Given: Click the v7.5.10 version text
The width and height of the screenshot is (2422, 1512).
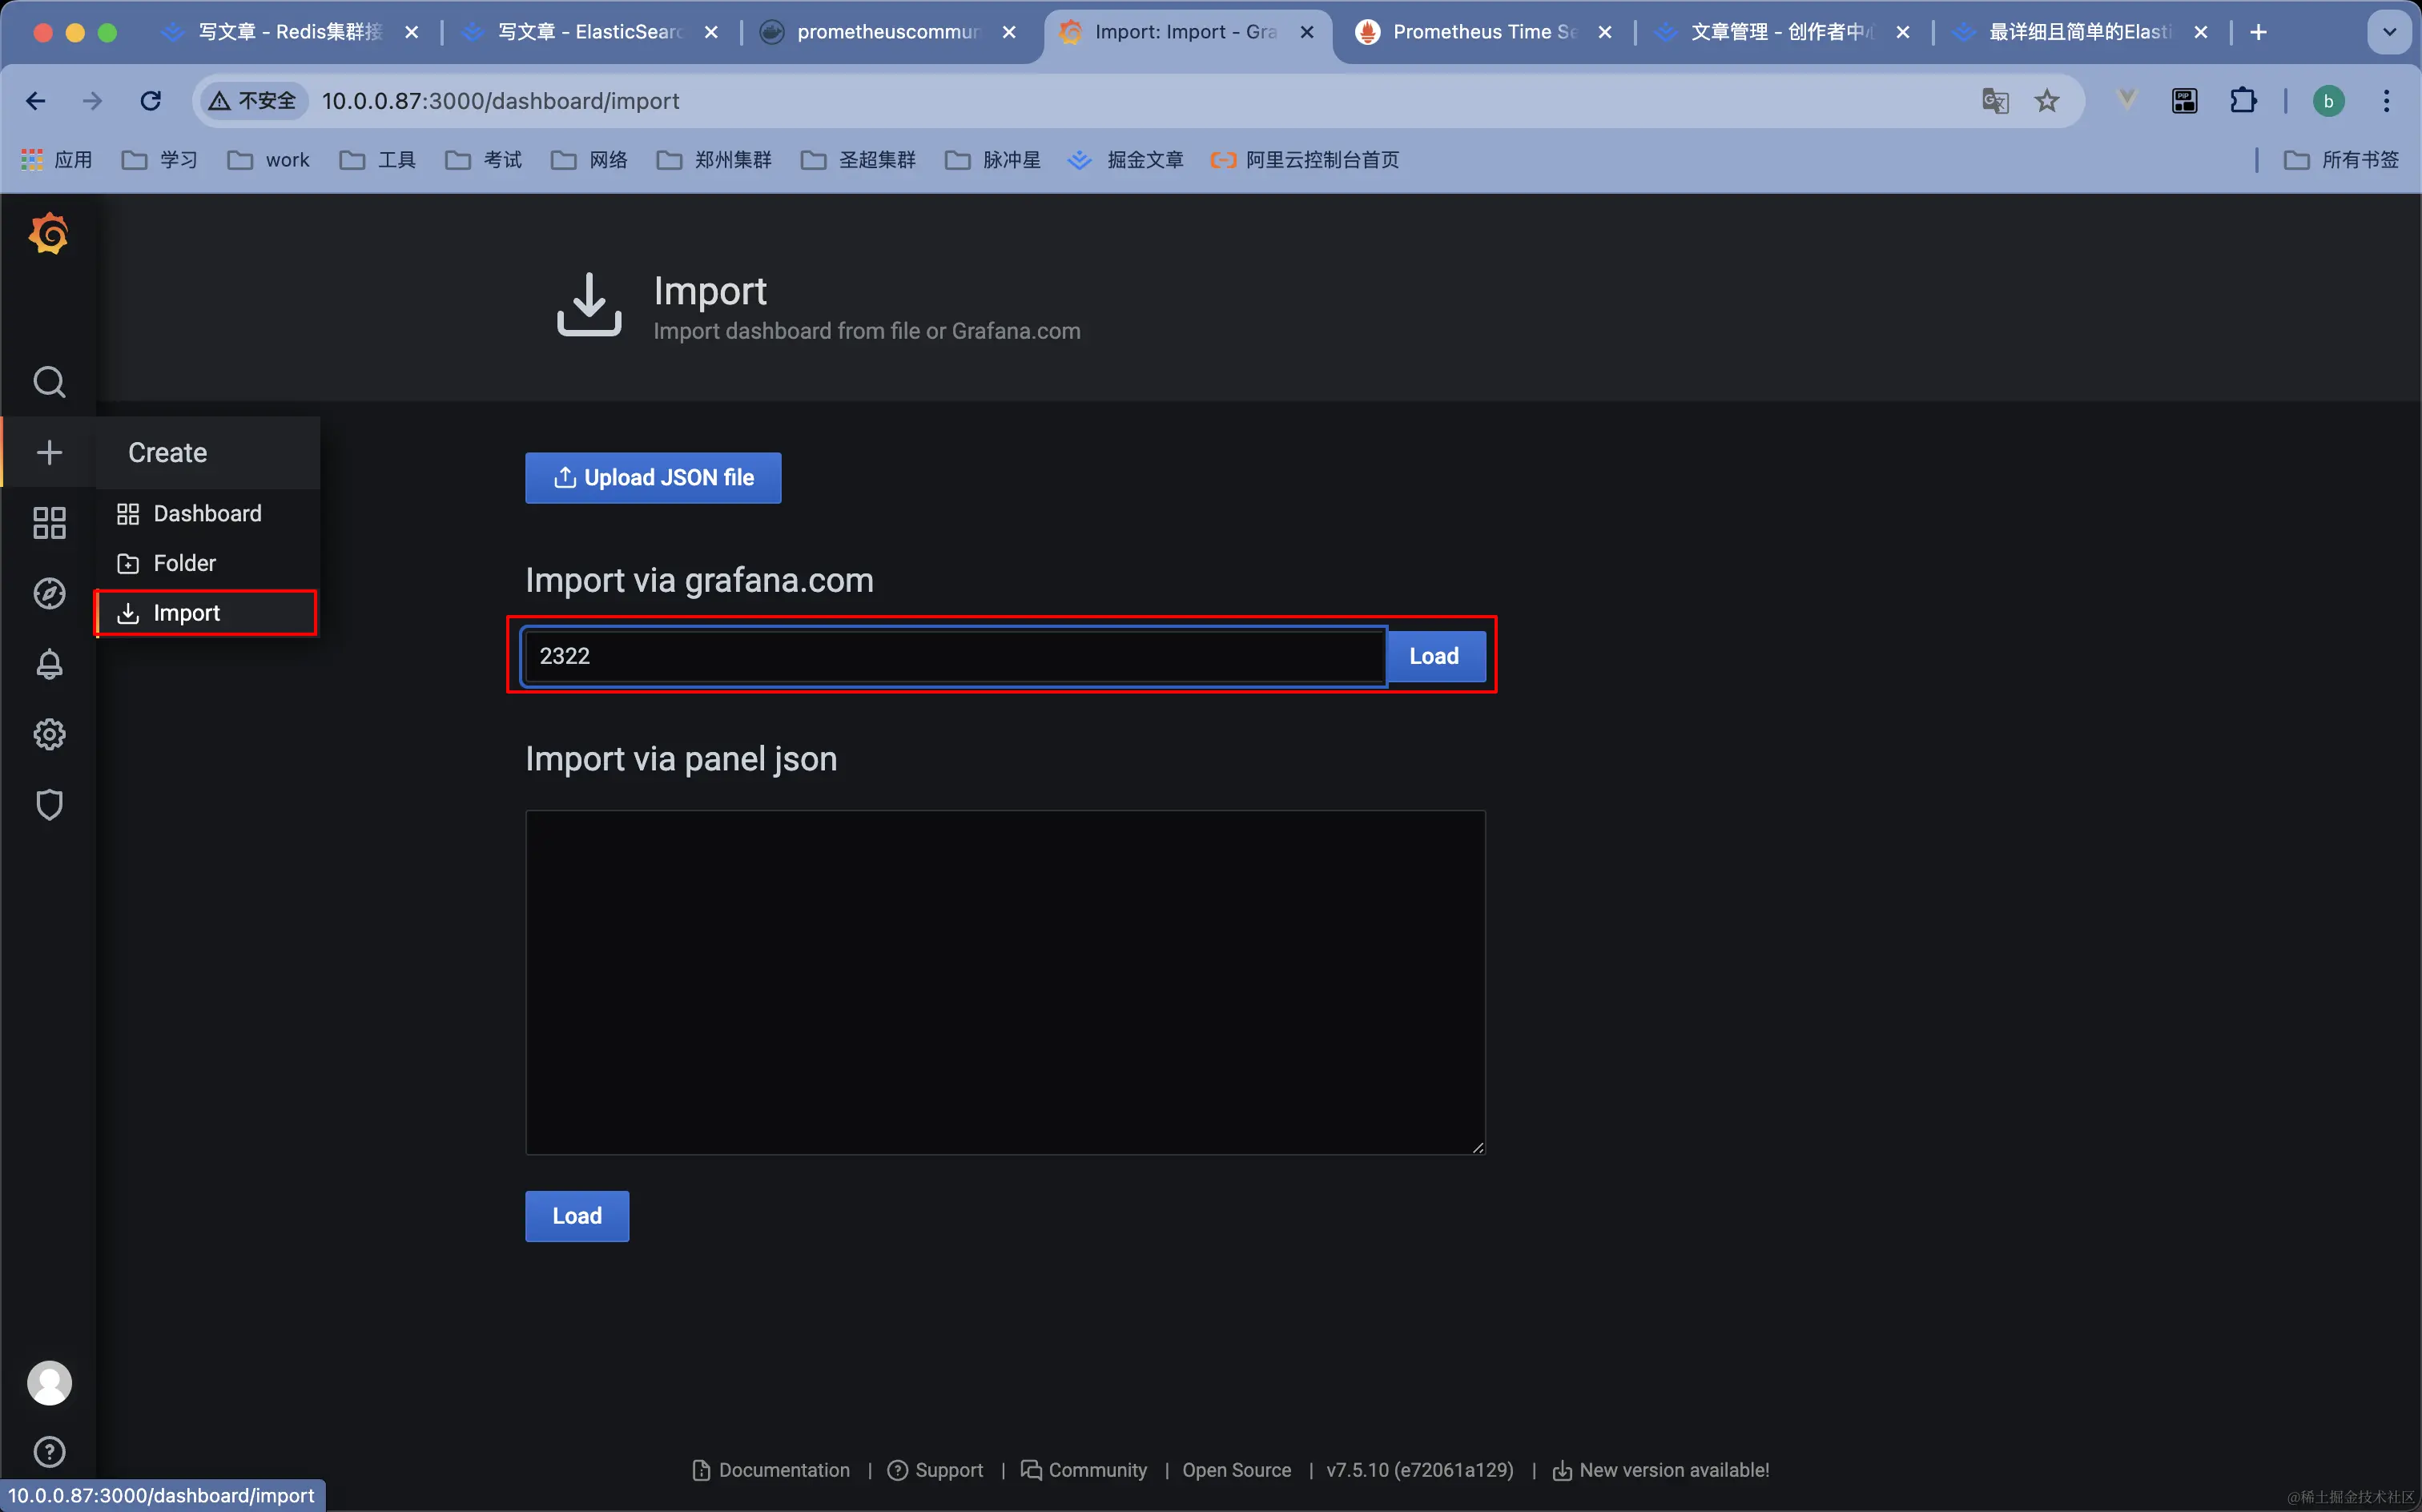Looking at the screenshot, I should pyautogui.click(x=1420, y=1470).
